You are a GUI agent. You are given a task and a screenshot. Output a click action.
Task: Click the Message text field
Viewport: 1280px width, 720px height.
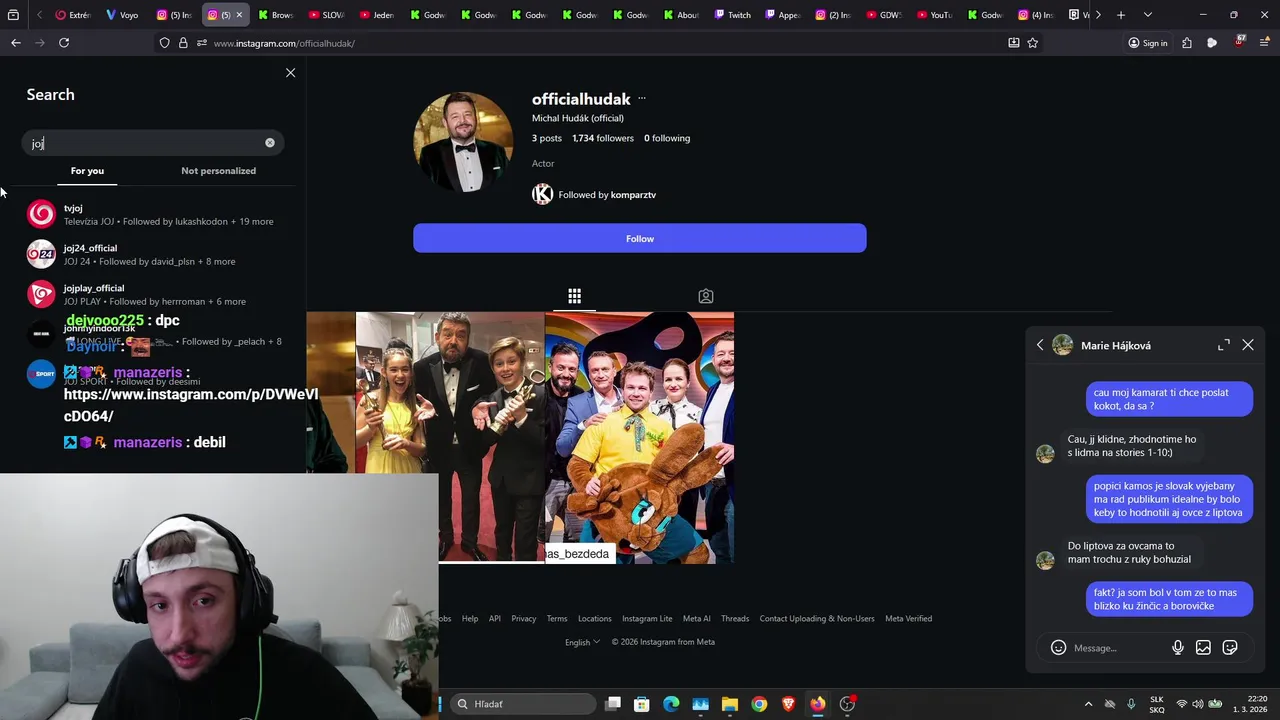tap(1118, 648)
